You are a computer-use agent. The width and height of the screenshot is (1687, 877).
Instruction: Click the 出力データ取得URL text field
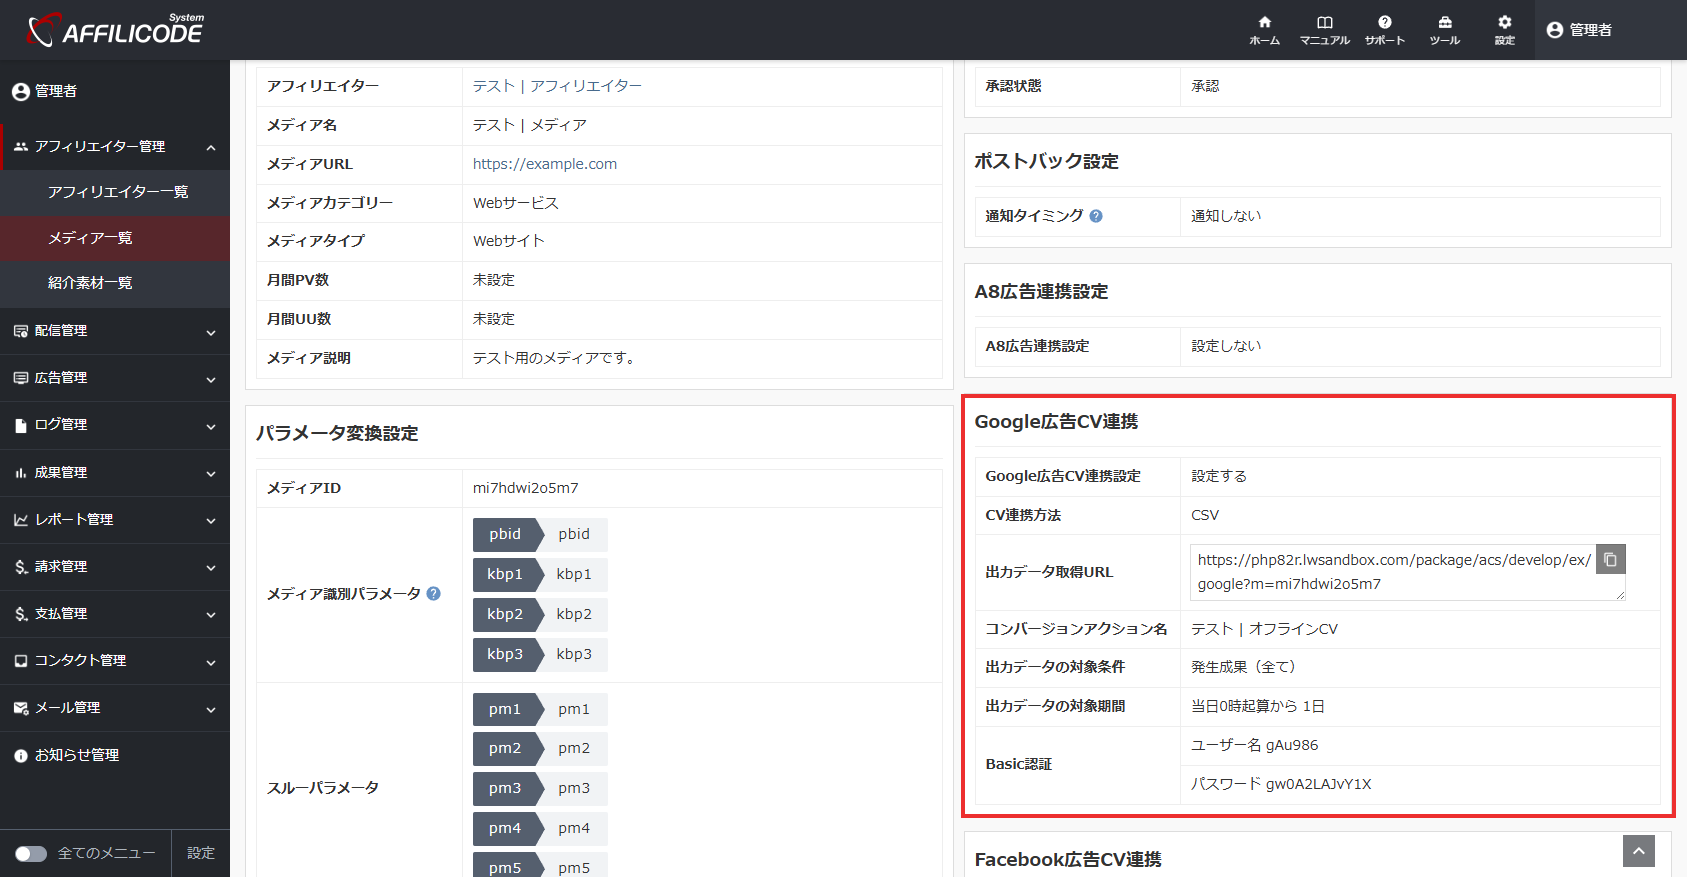pos(1392,572)
